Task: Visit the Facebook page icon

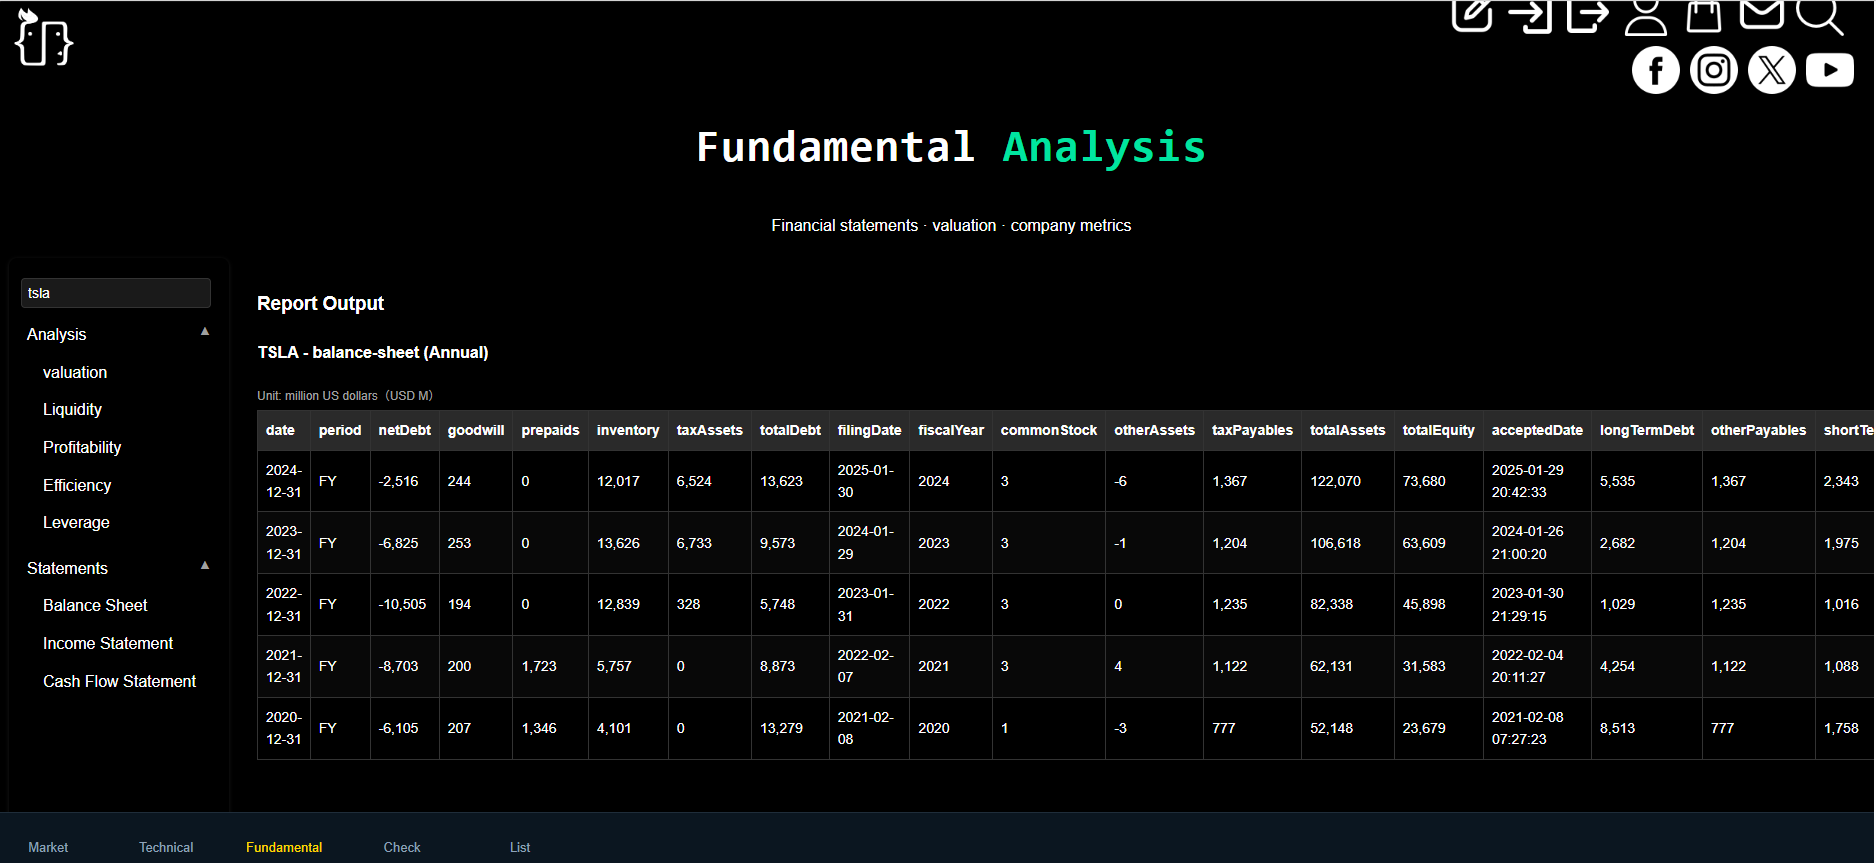Action: pos(1656,70)
